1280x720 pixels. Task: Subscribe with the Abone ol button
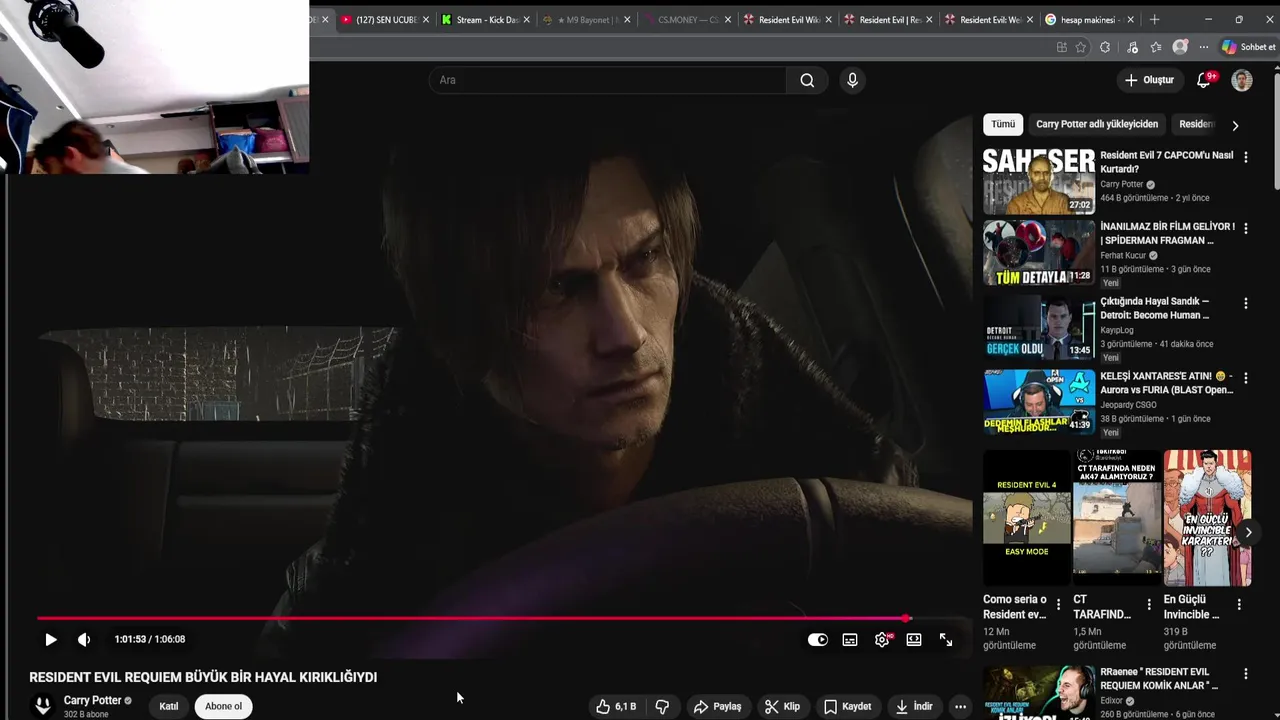point(223,706)
